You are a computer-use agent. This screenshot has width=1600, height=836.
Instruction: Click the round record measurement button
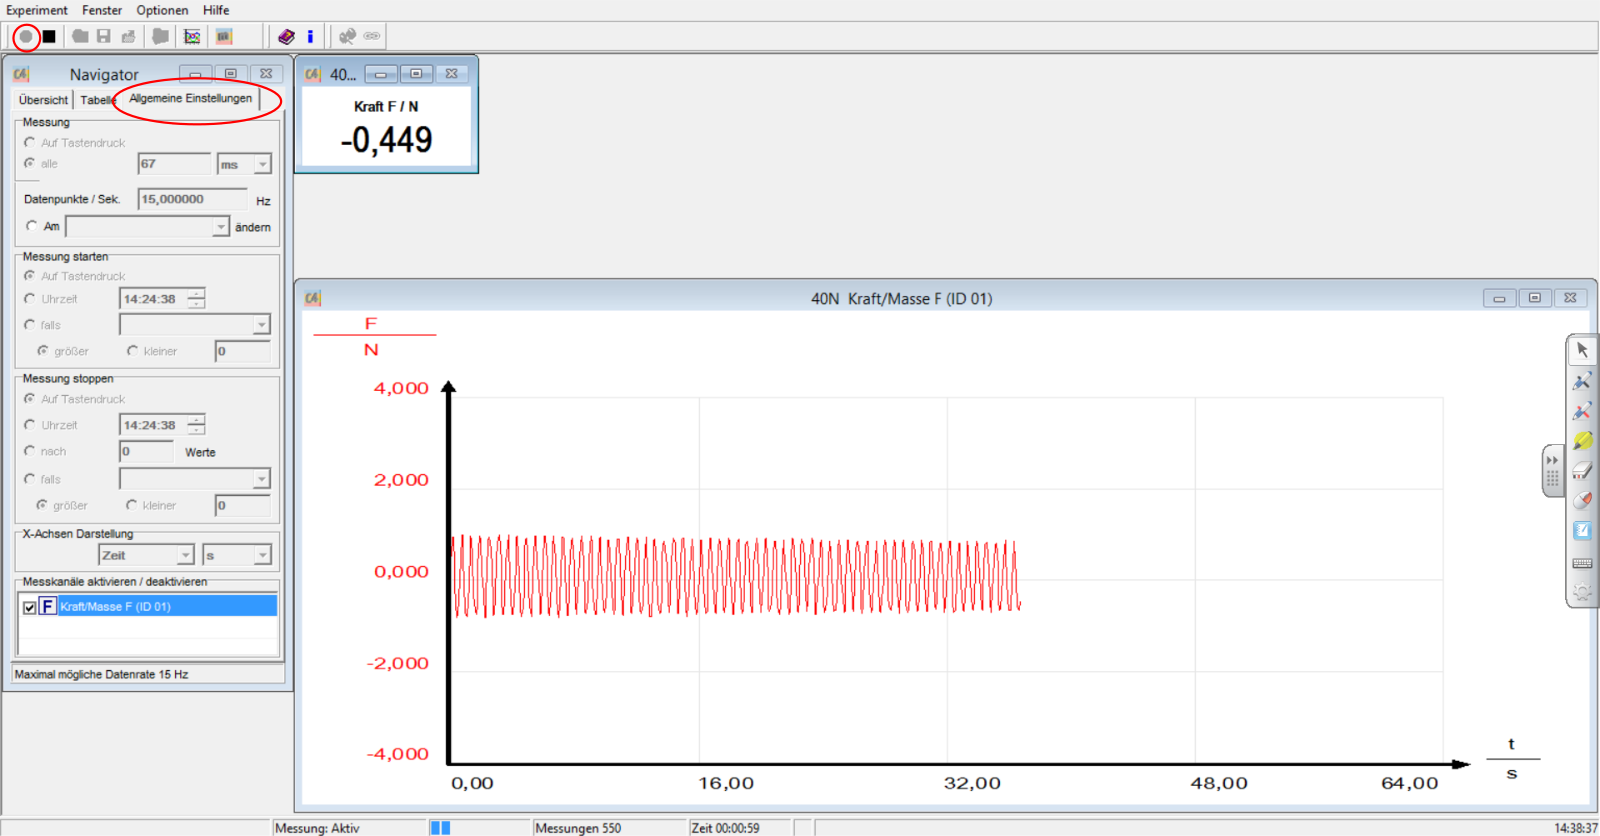[26, 37]
